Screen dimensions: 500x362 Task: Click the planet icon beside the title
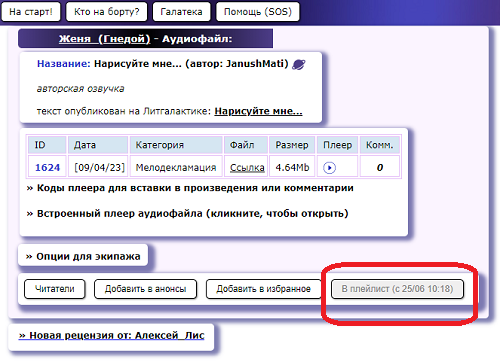[299, 64]
